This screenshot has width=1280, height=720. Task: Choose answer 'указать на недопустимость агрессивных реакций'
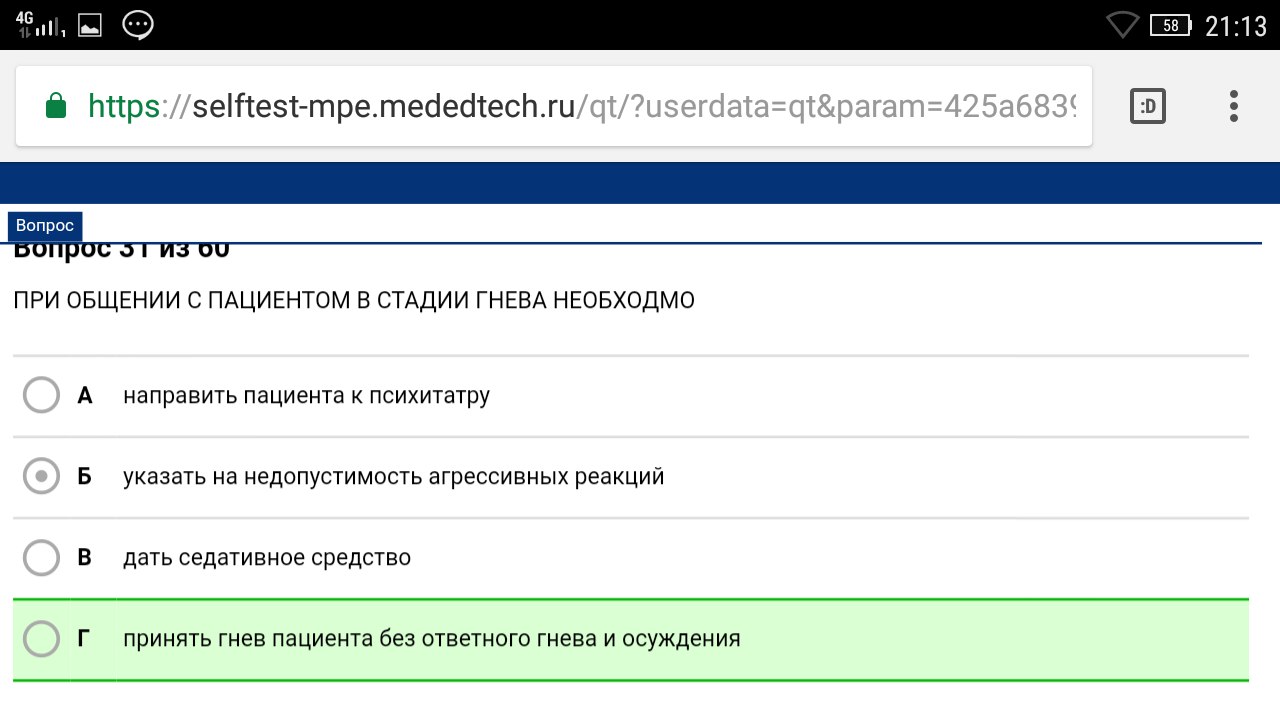point(393,477)
